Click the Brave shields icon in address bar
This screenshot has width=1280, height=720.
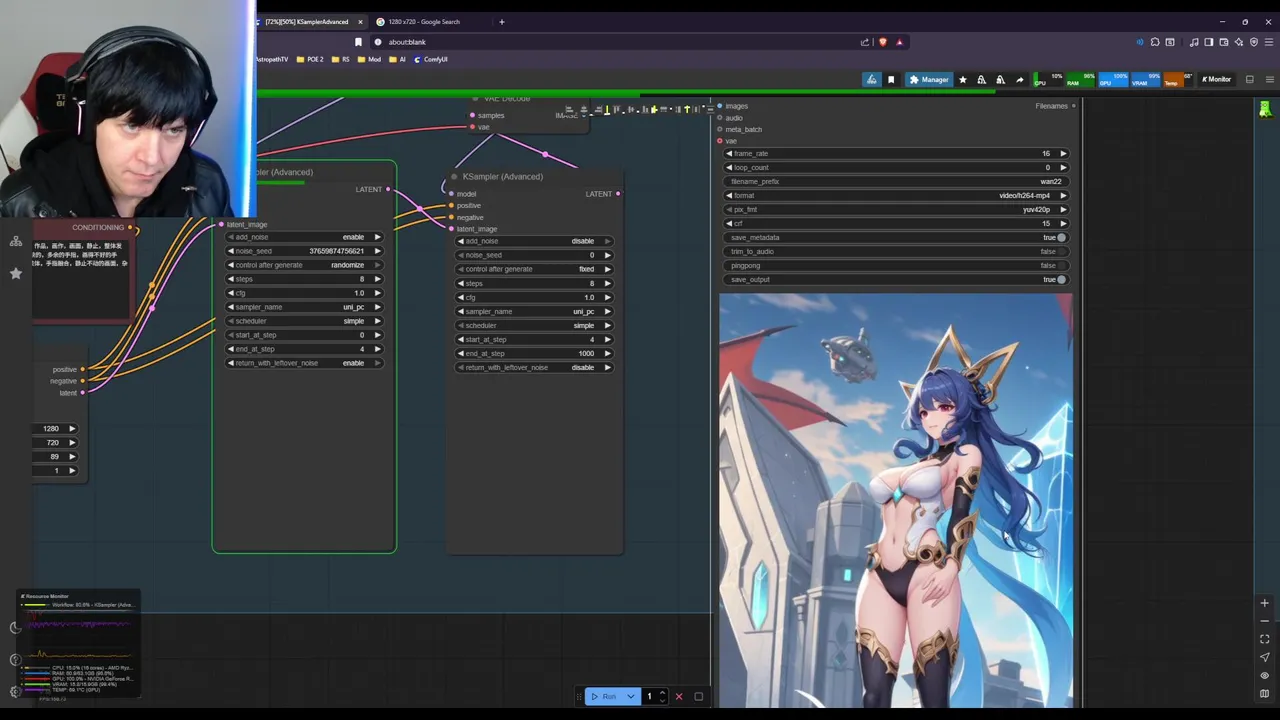click(883, 42)
